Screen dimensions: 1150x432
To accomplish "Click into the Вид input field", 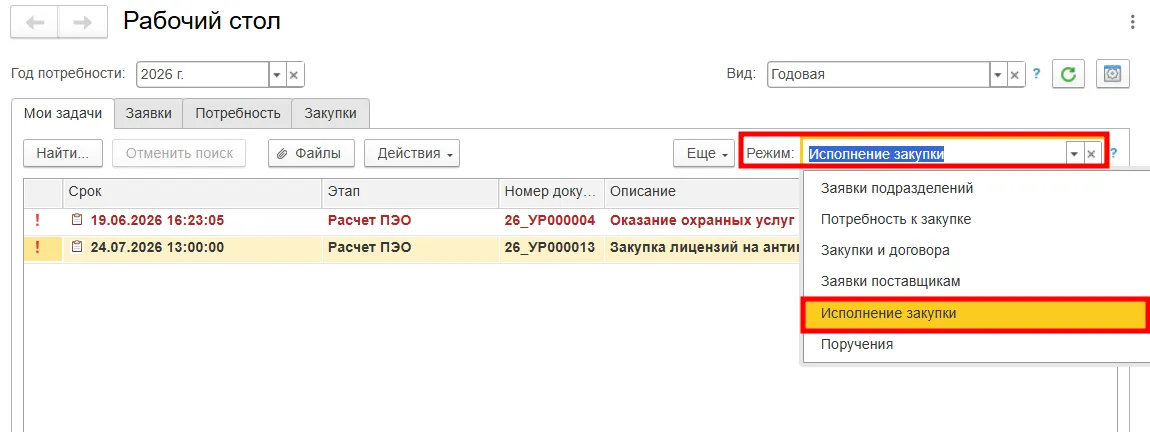I will (879, 75).
